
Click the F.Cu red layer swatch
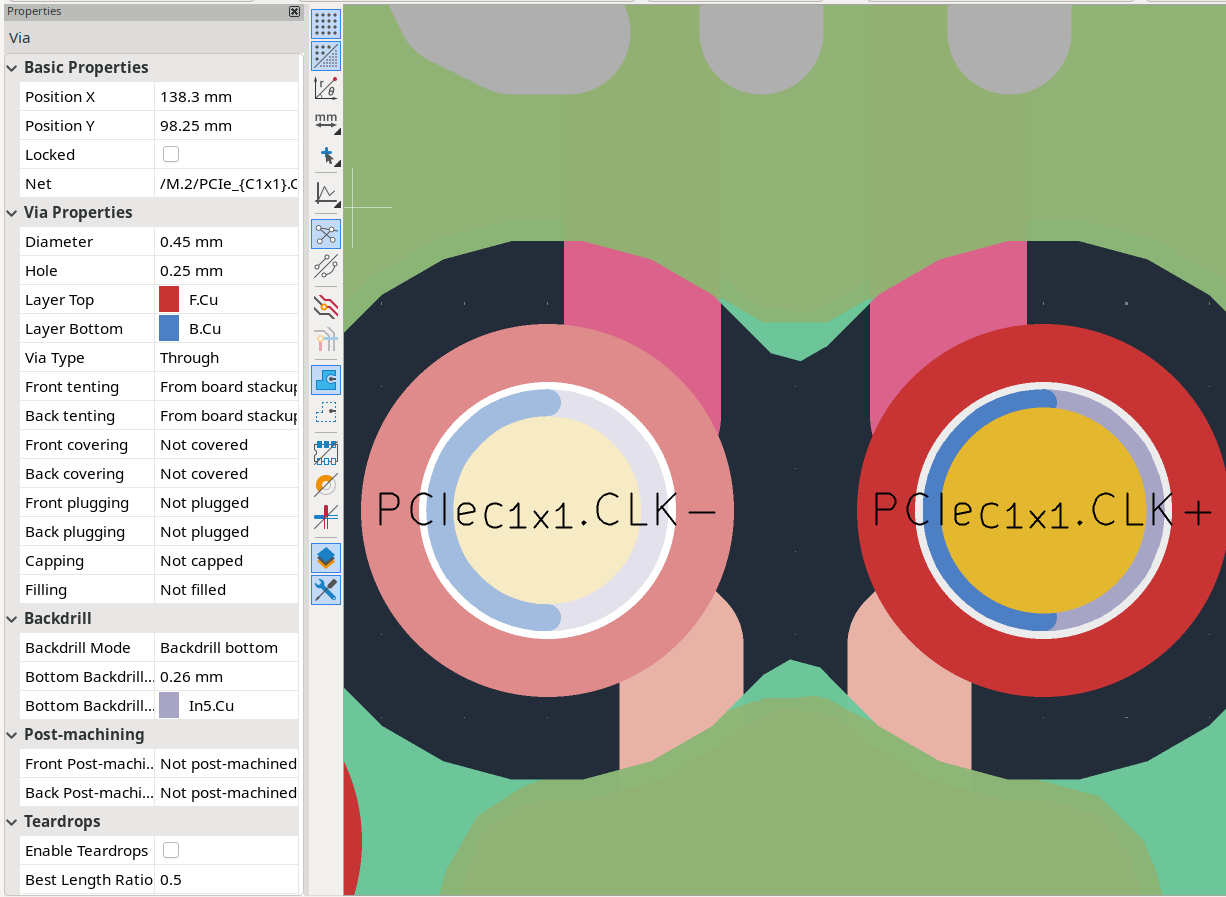169,300
